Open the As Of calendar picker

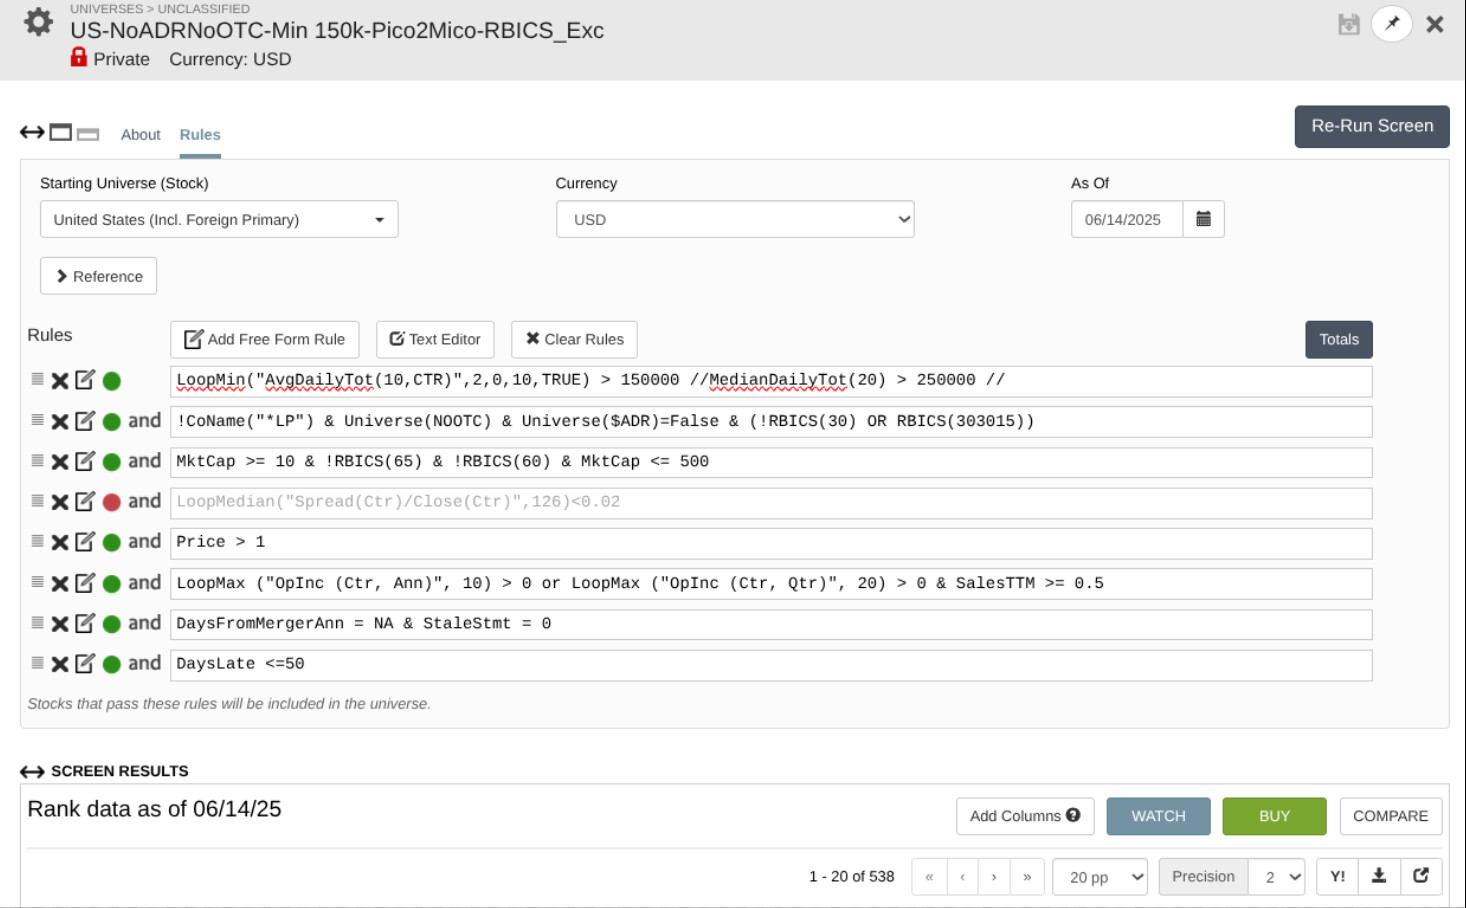coord(1203,219)
